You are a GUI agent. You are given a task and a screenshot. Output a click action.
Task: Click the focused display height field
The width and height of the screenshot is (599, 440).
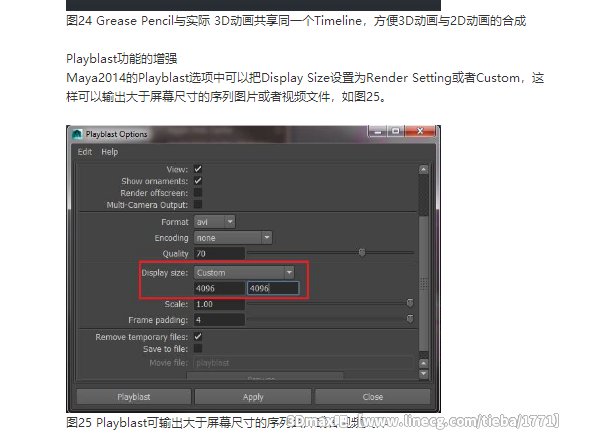tap(273, 288)
